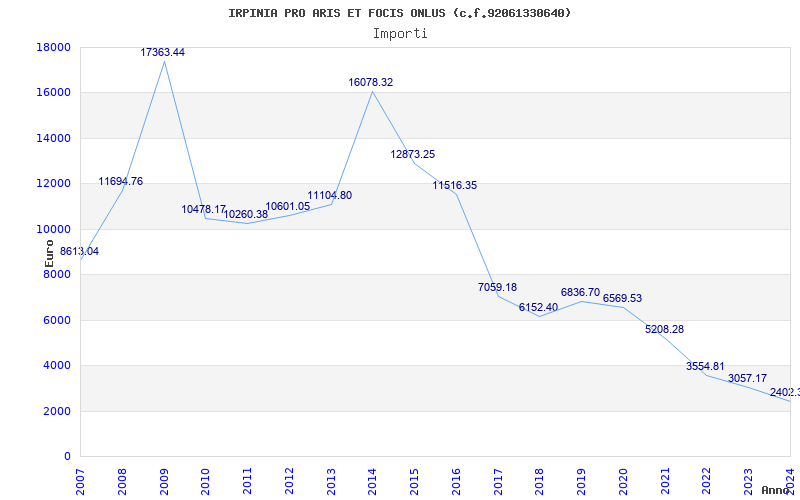This screenshot has width=800, height=500.
Task: Click the y-axis tick 12000
Action: pos(54,184)
